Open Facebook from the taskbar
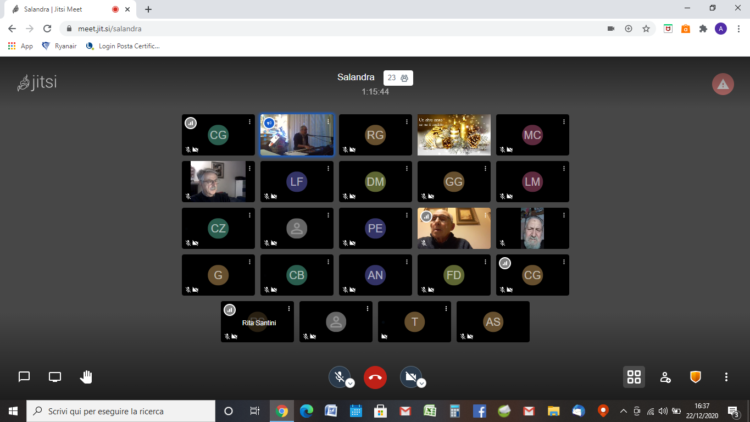 point(479,411)
